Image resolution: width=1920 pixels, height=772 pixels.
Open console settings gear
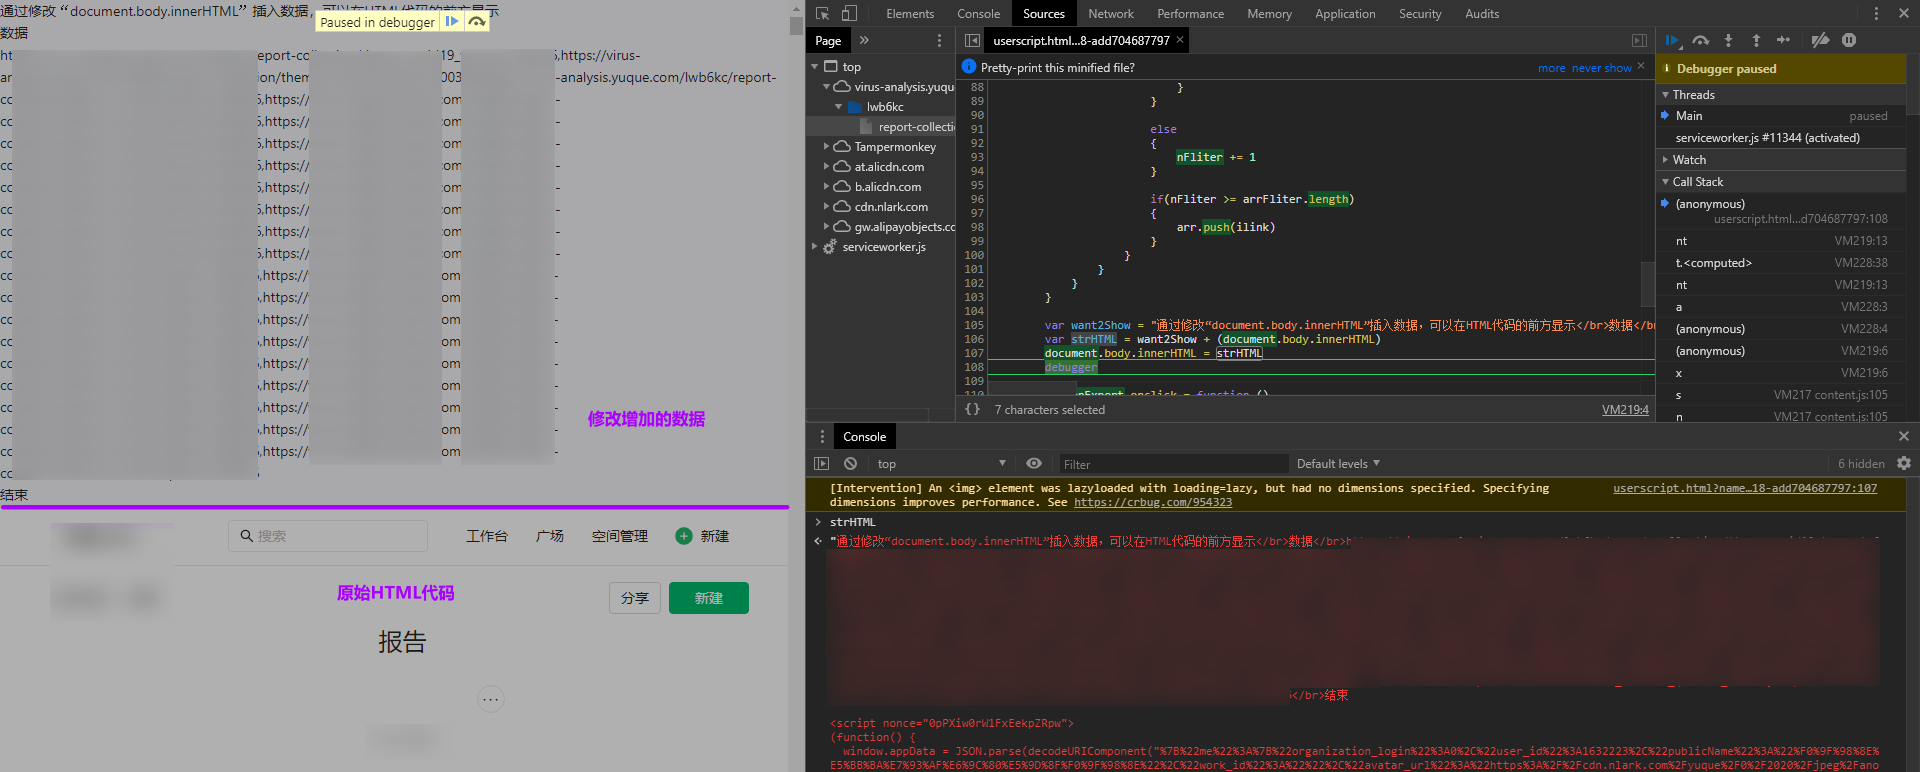(1904, 463)
